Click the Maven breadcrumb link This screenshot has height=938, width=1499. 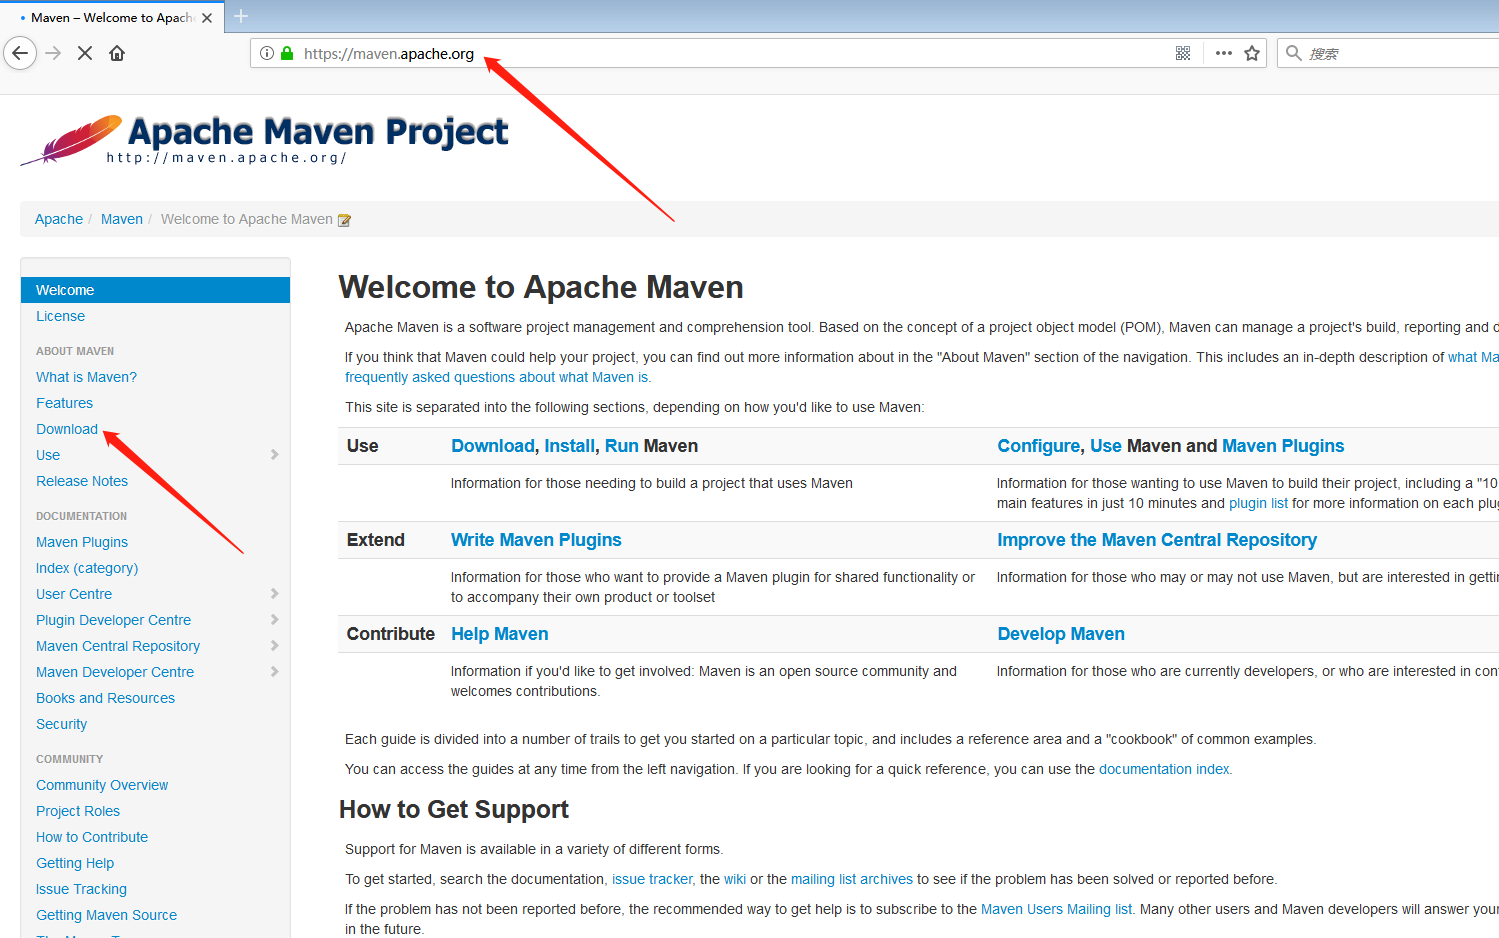pos(122,219)
